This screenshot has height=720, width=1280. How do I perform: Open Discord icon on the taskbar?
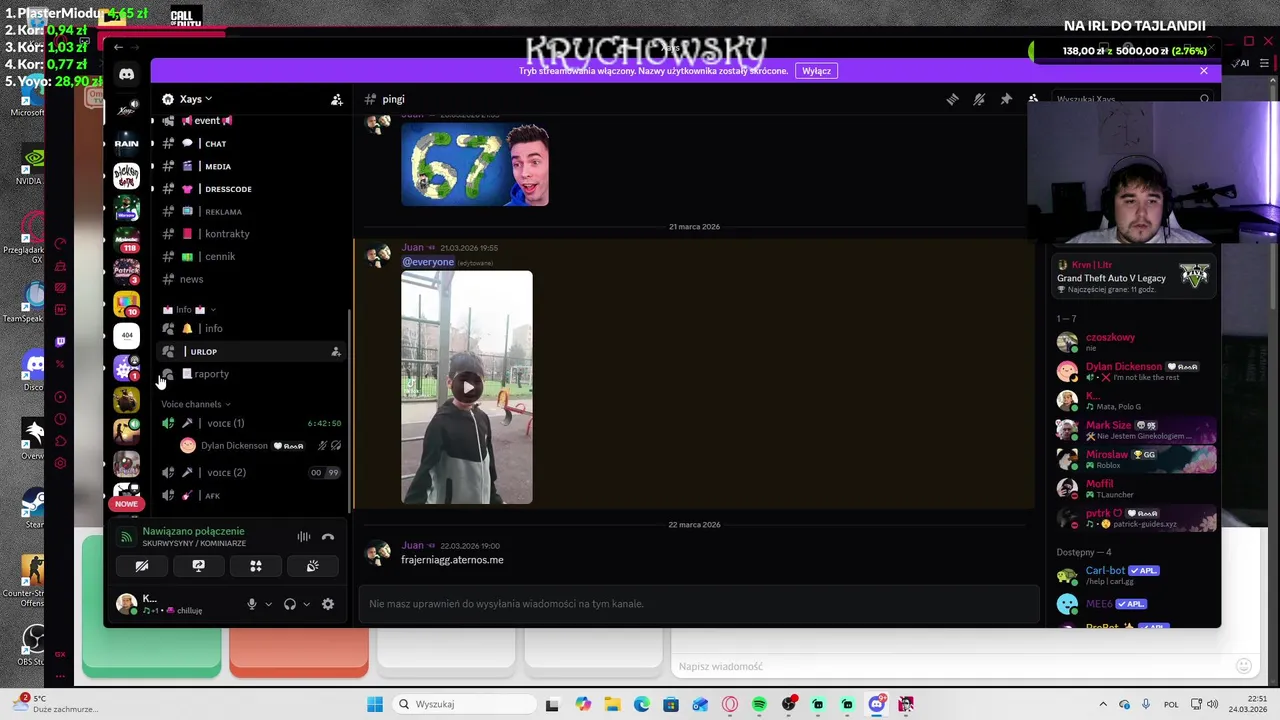point(876,704)
